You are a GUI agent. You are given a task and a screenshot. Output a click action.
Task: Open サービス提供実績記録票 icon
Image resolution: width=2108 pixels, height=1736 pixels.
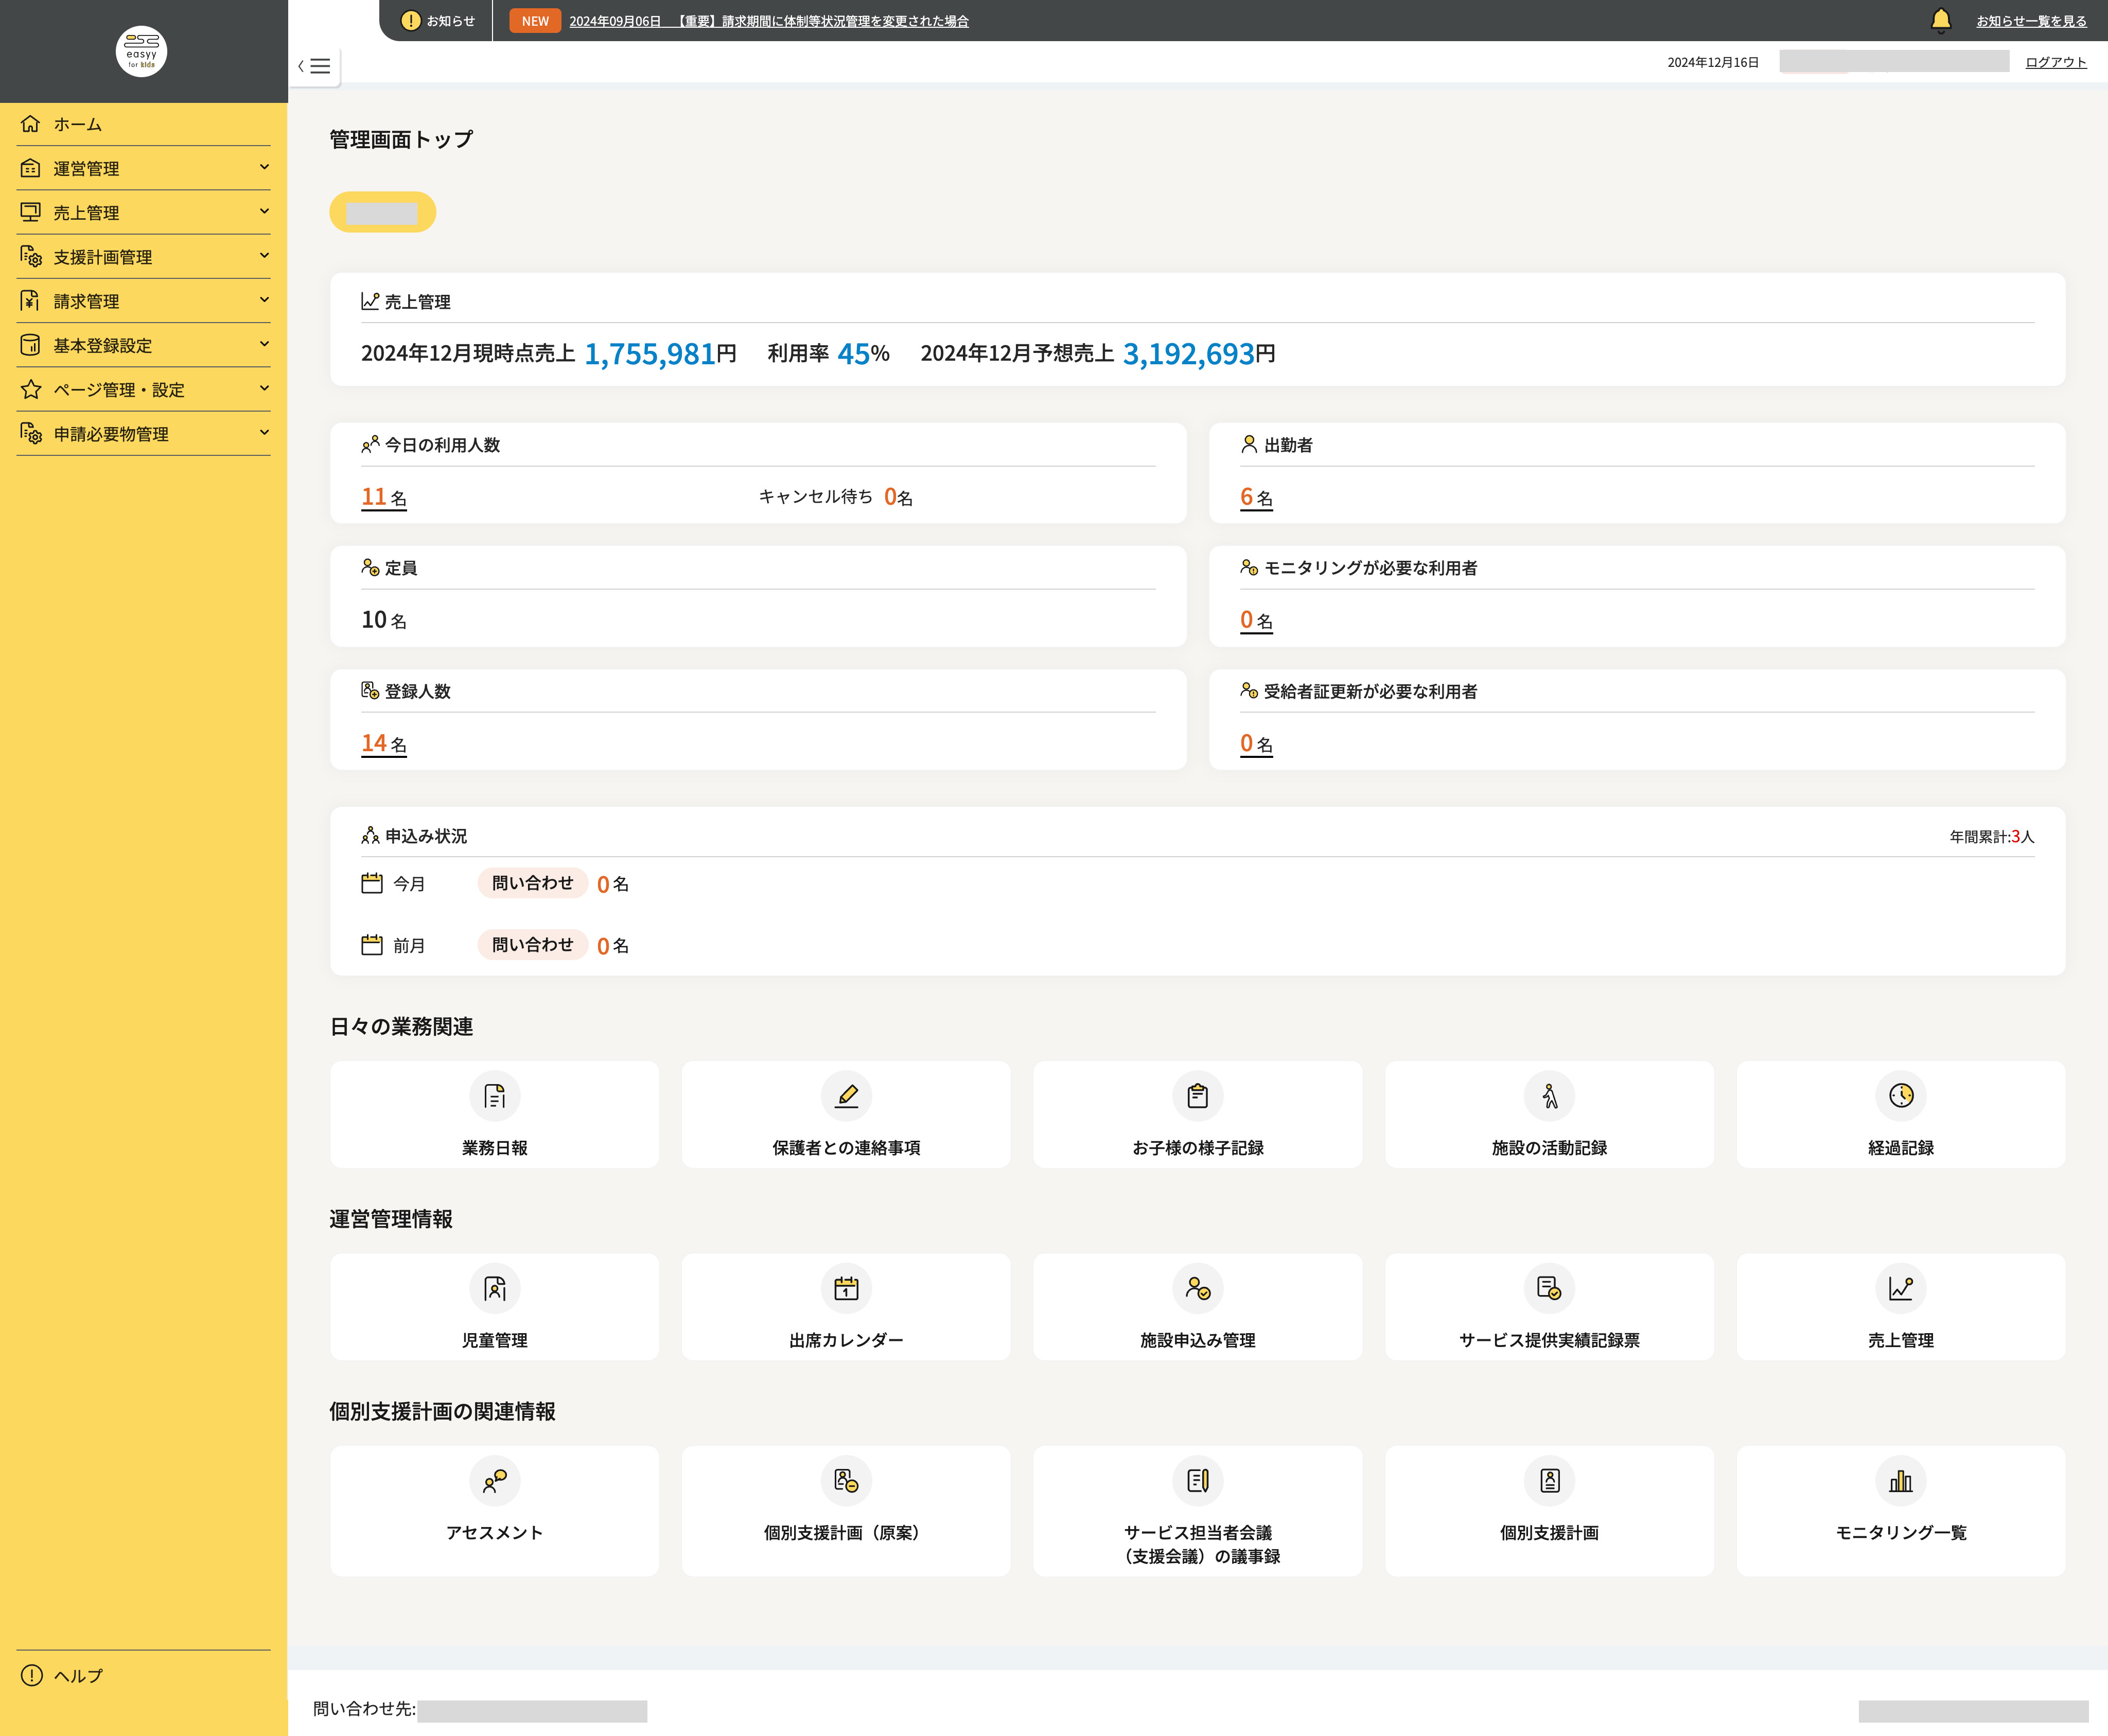1549,1288
